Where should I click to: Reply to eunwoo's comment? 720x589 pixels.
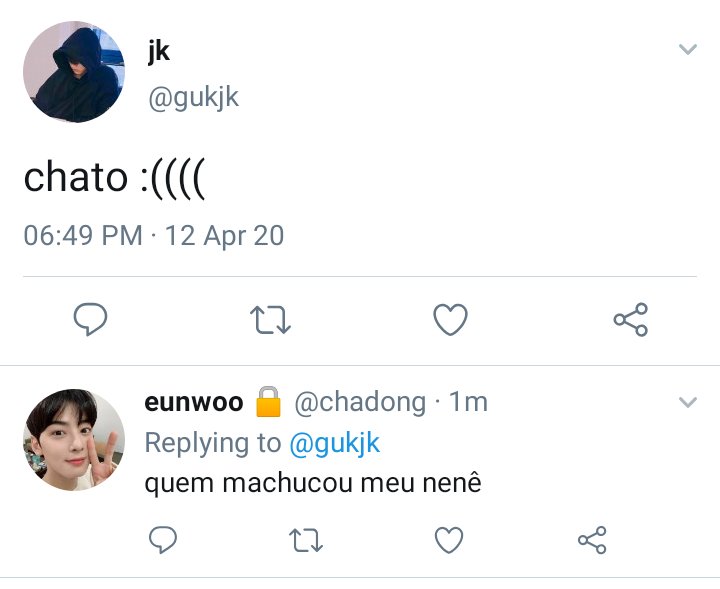tap(163, 539)
